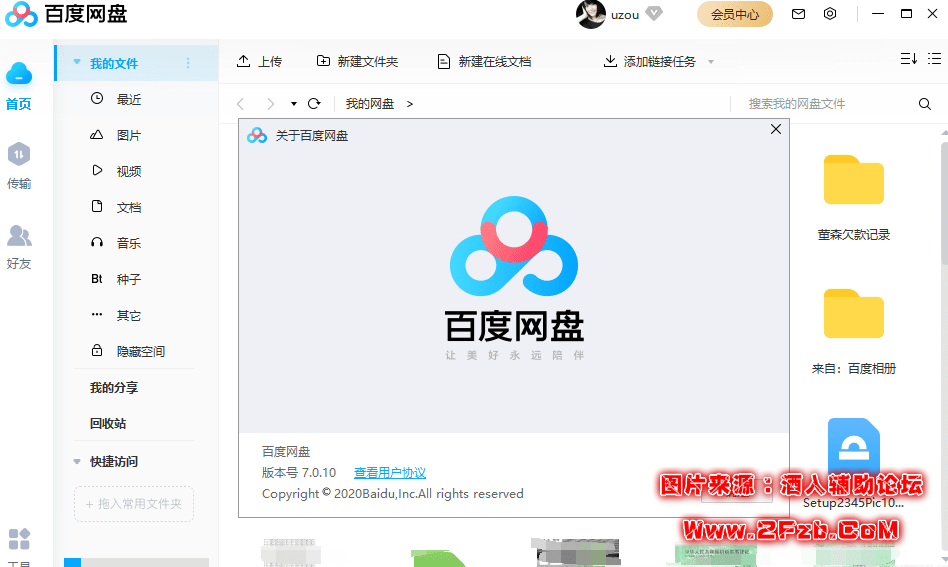The image size is (948, 567).
Task: Switch to list view icon
Action: (934, 59)
